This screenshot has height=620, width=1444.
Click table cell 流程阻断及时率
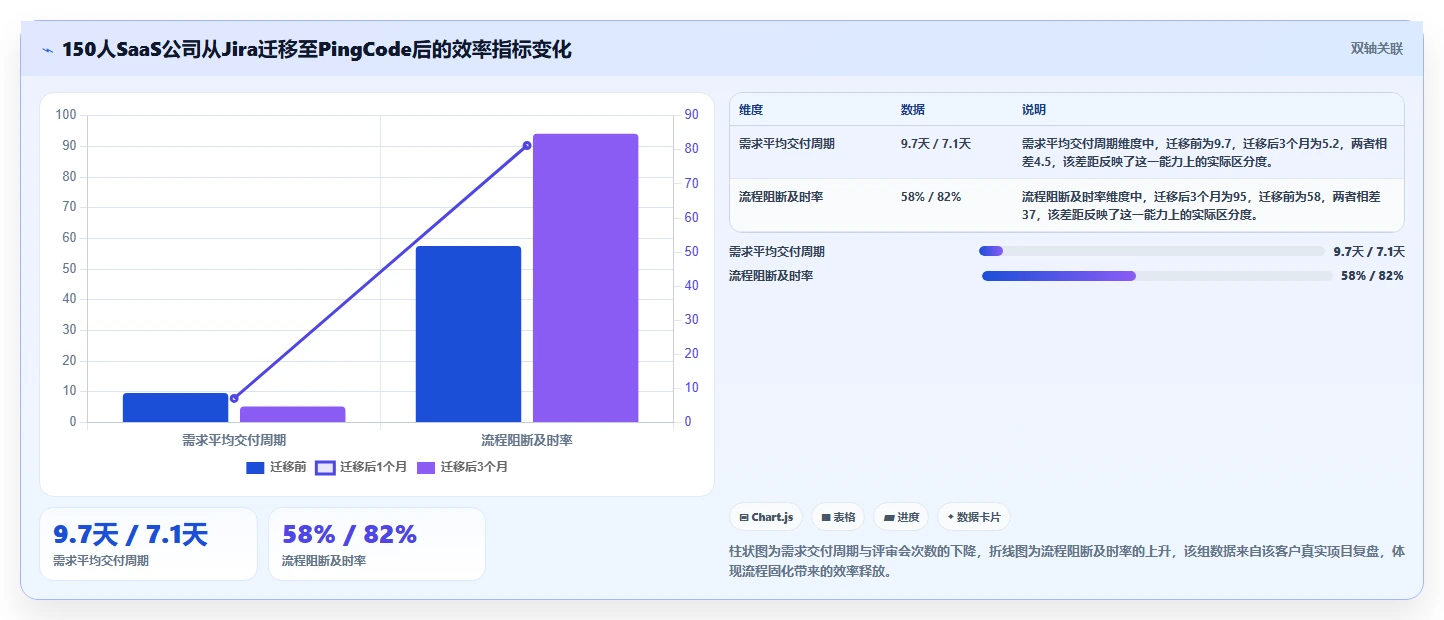[x=781, y=197]
